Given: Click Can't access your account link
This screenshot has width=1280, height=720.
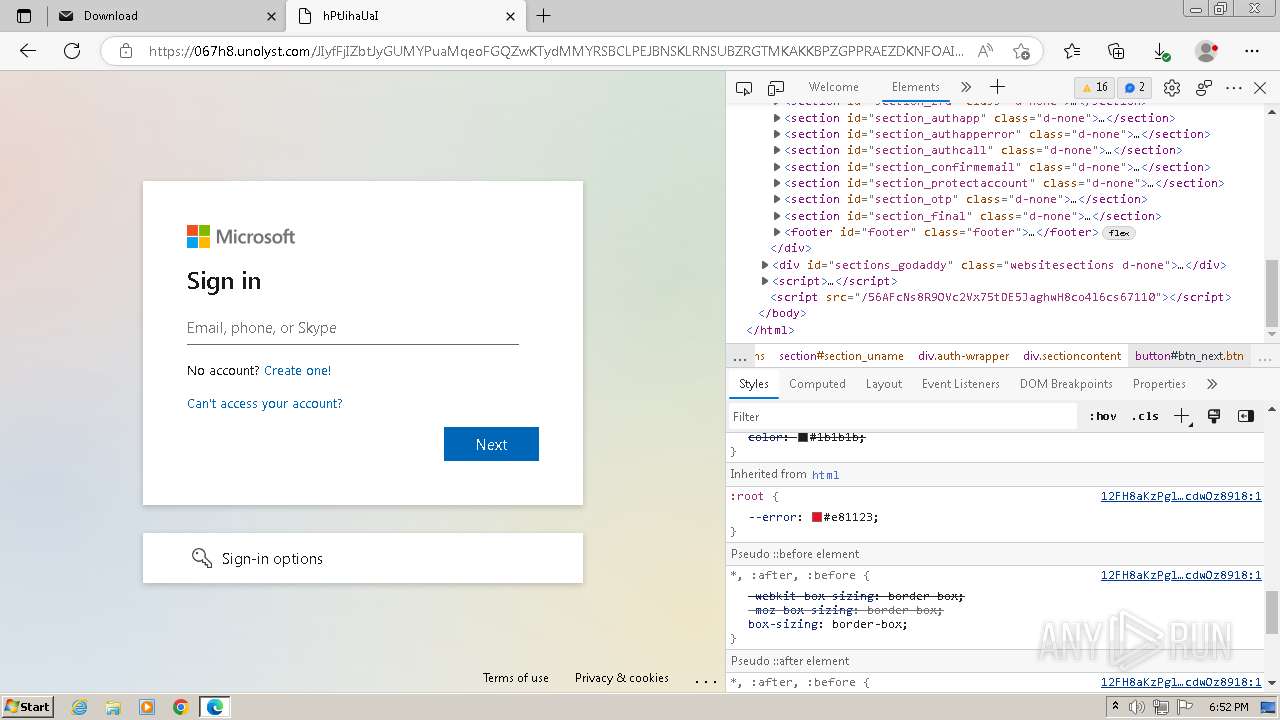Looking at the screenshot, I should [x=265, y=403].
